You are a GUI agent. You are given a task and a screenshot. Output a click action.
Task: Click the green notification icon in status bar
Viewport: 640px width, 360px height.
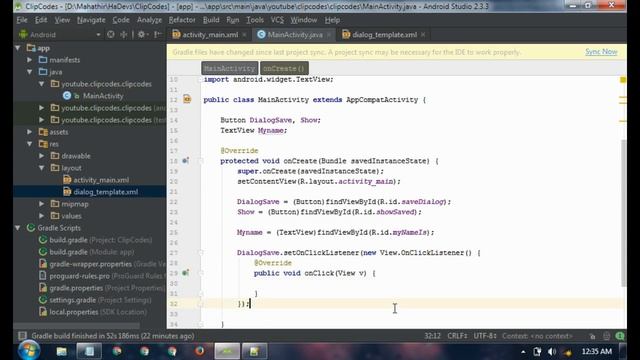(x=620, y=336)
